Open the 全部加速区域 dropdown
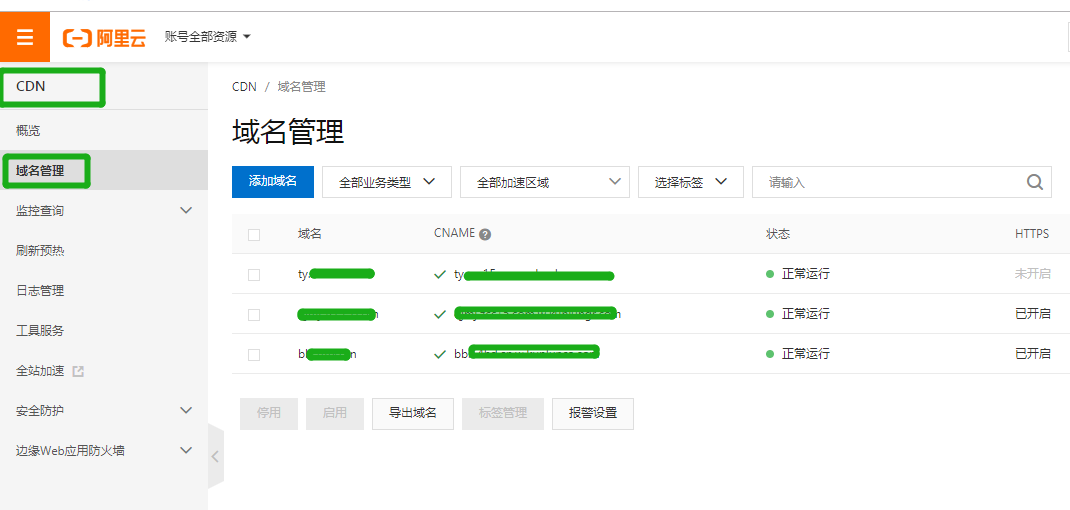 coord(544,182)
